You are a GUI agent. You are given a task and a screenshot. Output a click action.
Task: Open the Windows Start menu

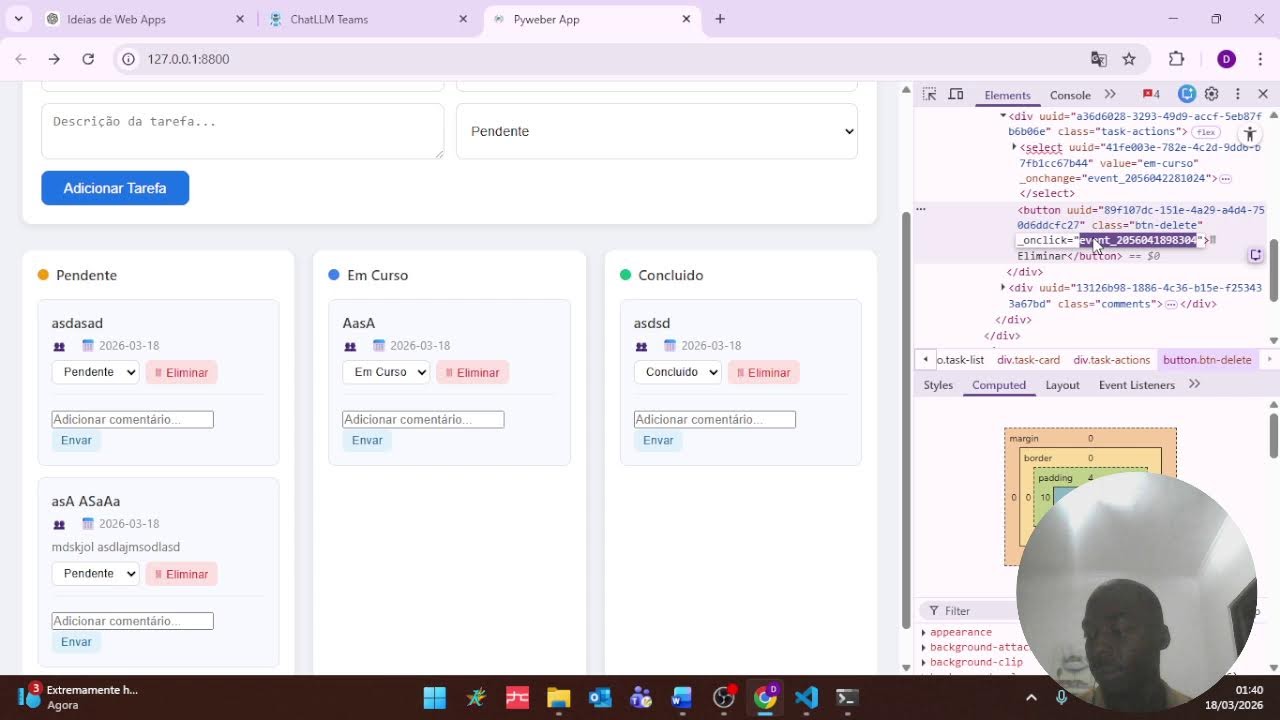[435, 697]
